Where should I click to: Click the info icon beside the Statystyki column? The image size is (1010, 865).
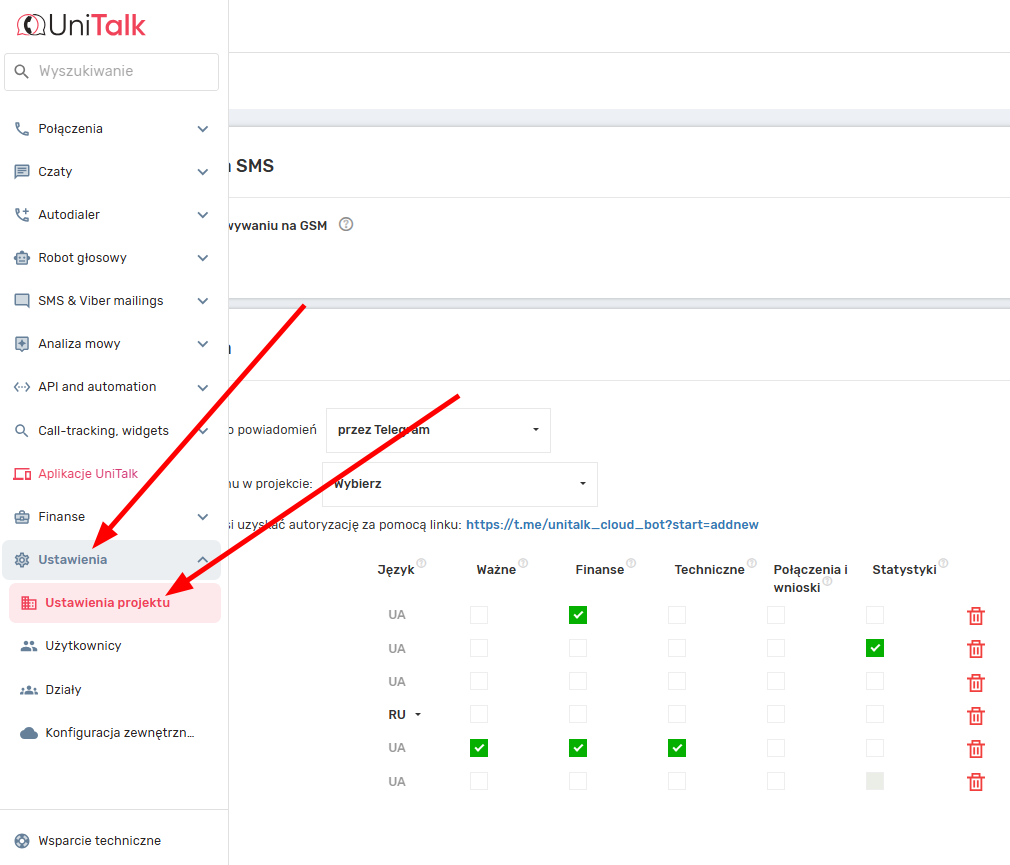[x=943, y=564]
